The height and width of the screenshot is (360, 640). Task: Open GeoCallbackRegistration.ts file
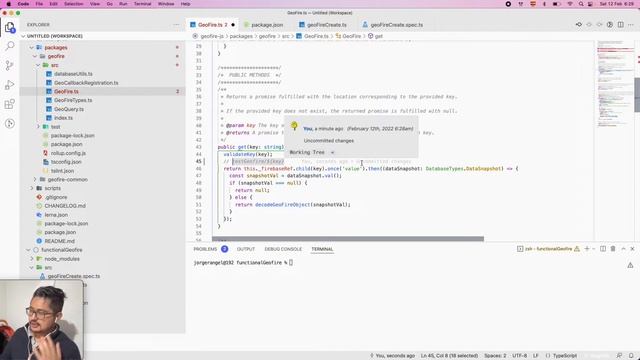(x=86, y=83)
